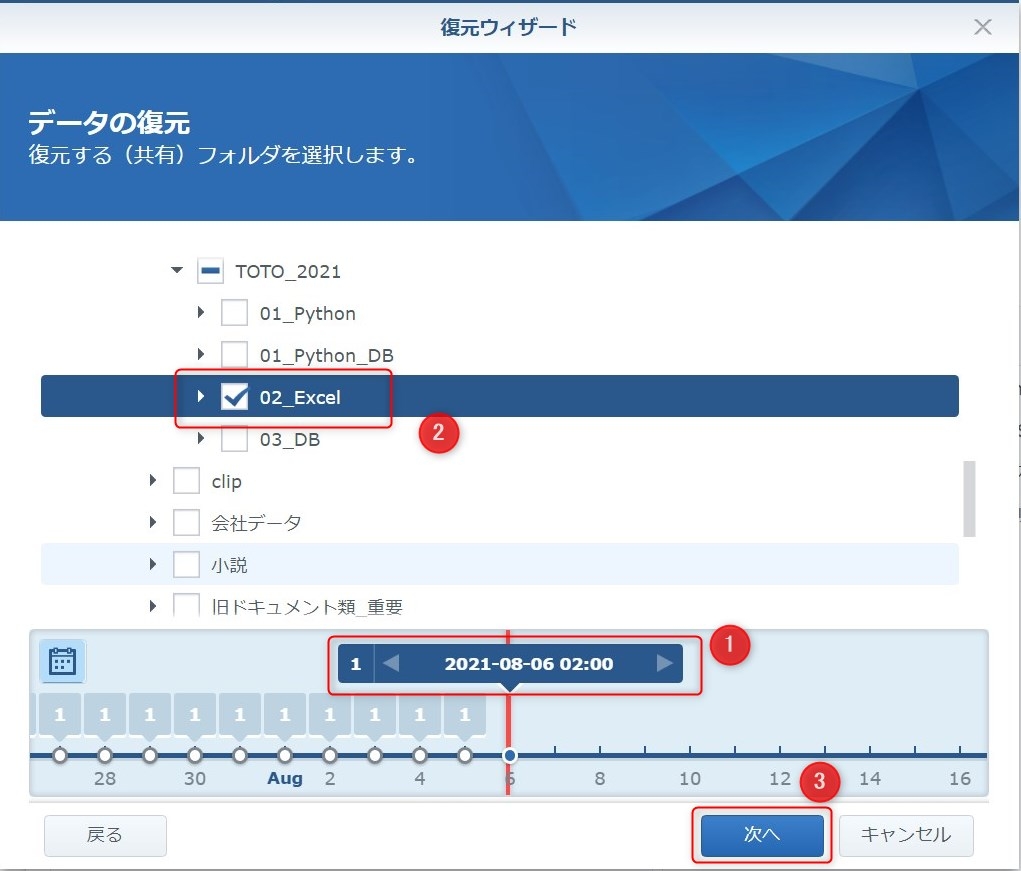Select the timeline point at date 30

pyautogui.click(x=195, y=755)
